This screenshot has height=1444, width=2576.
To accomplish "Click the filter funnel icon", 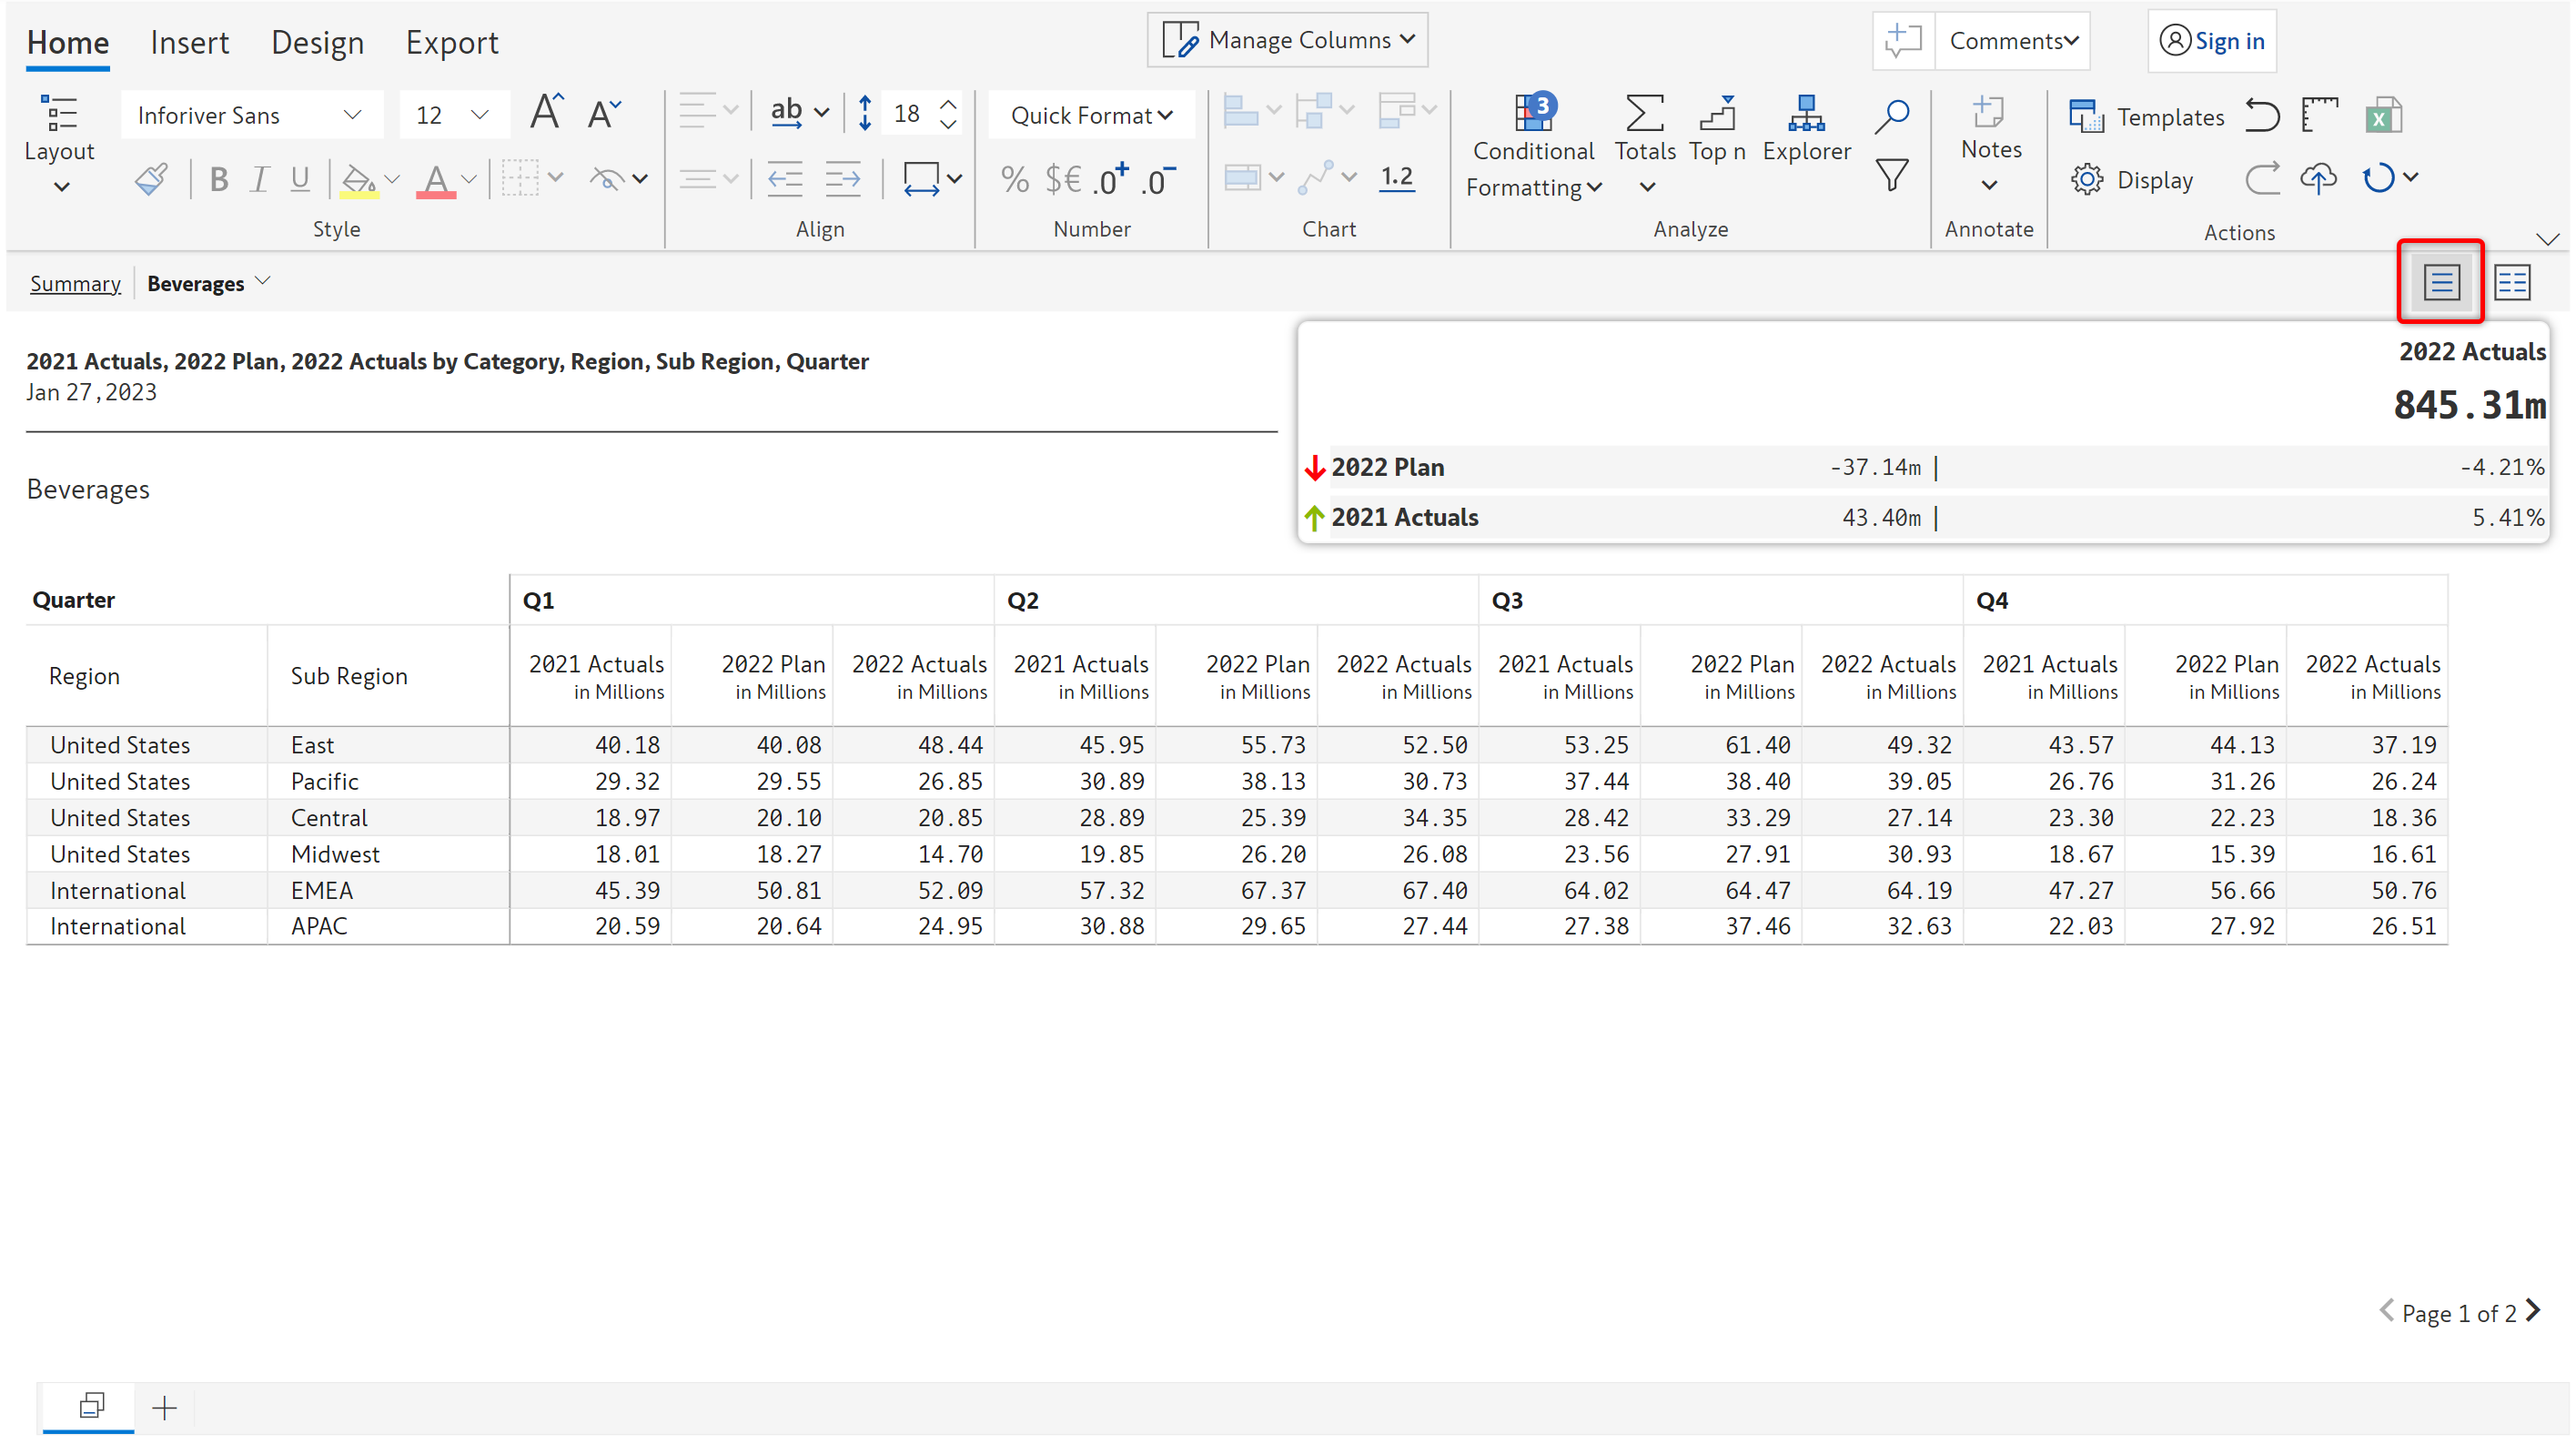I will click(x=1892, y=176).
